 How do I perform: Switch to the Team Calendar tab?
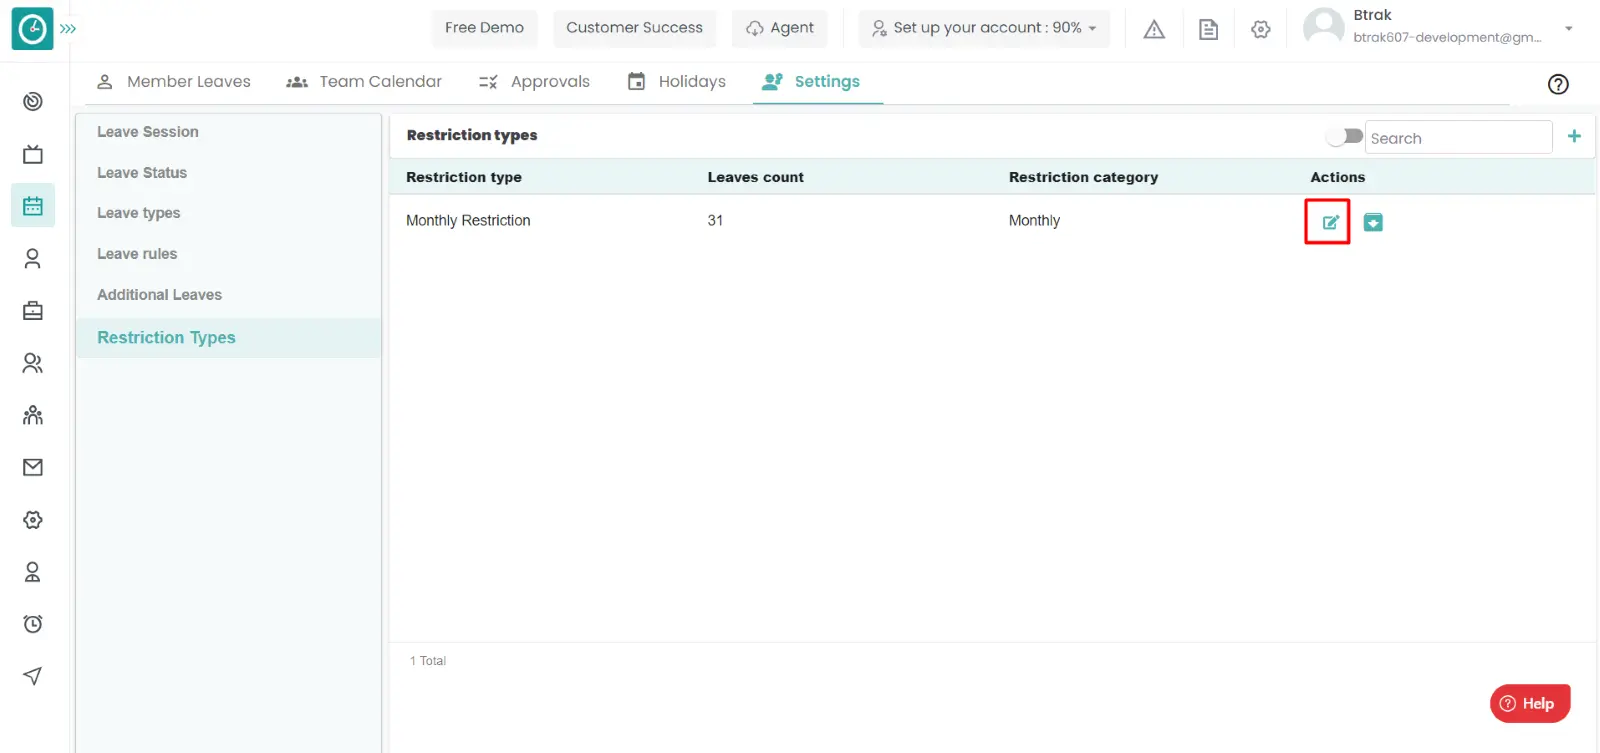tap(364, 82)
